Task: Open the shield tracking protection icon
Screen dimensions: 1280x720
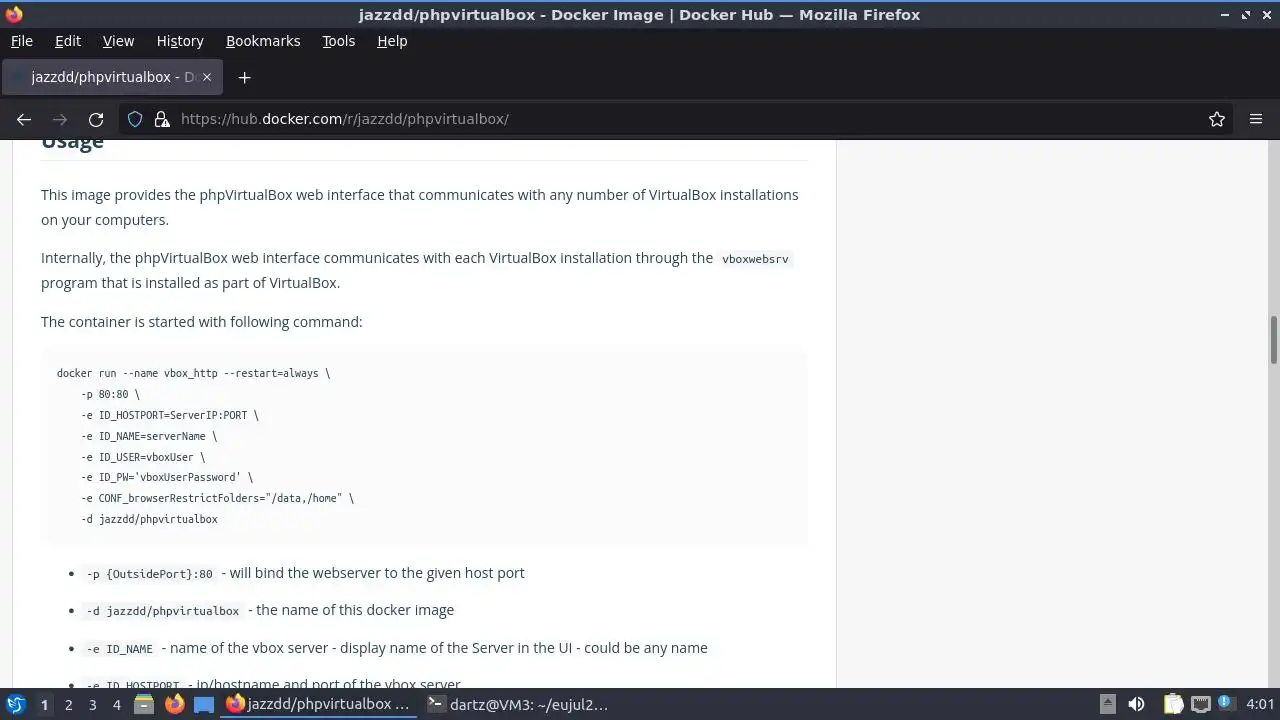Action: click(135, 119)
